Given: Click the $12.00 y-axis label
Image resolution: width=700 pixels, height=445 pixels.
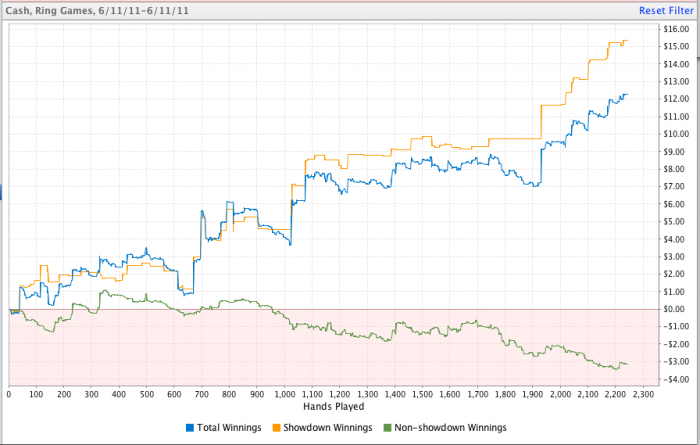Looking at the screenshot, I should pos(676,99).
